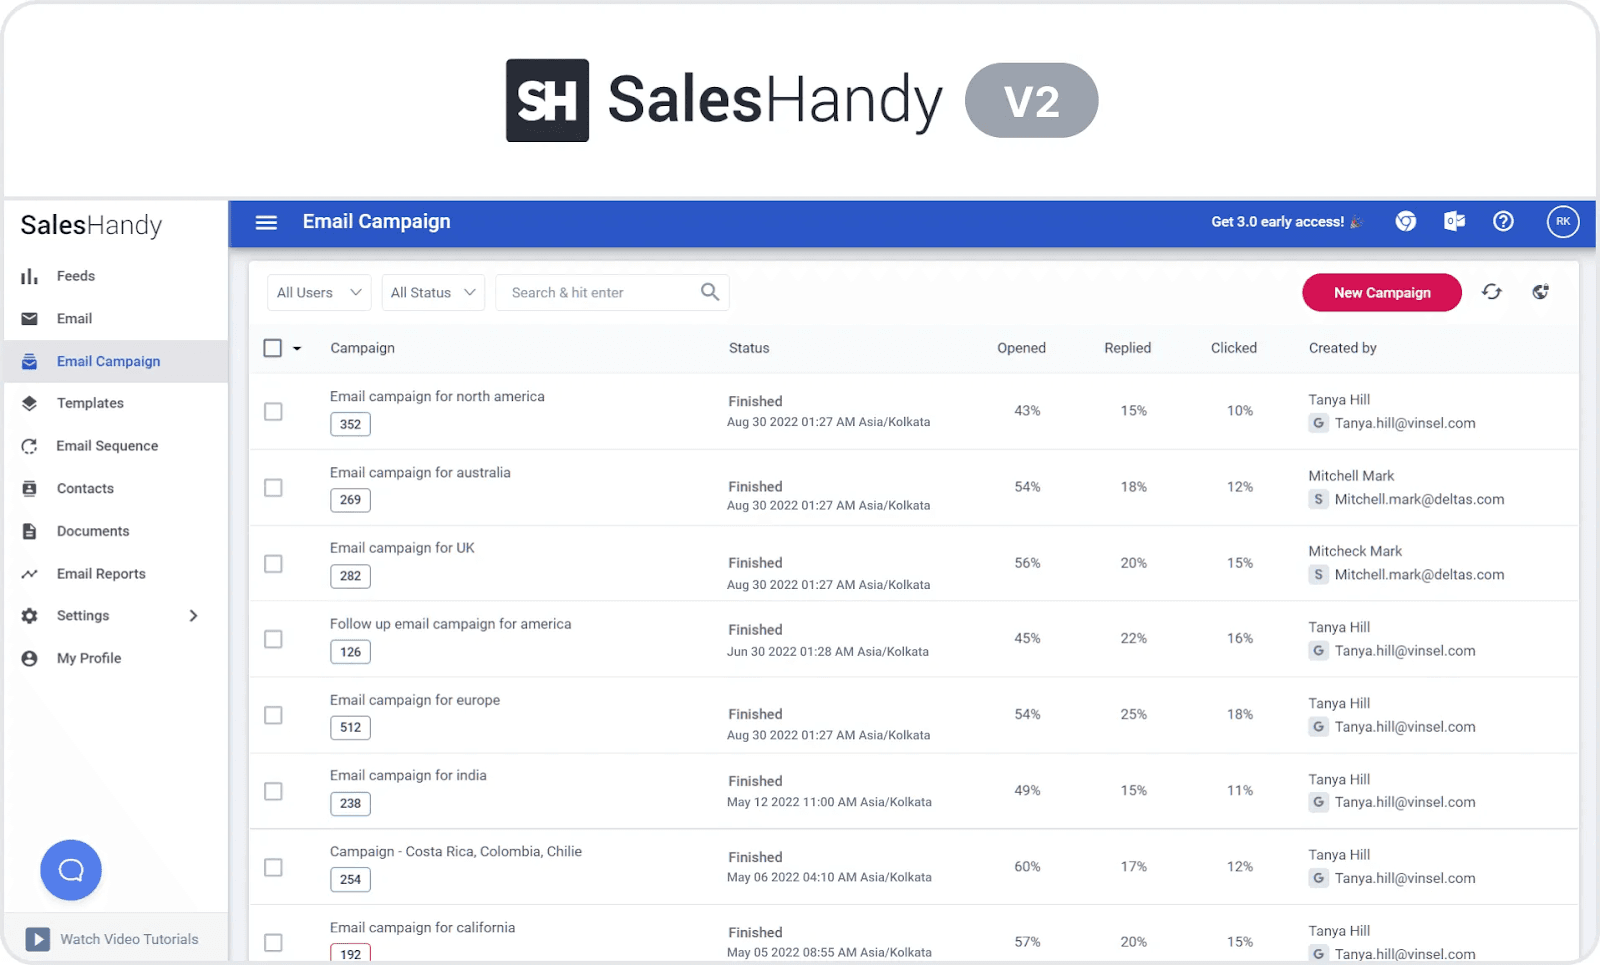Click the Email Campaign sidebar icon
Screen dimensions: 1600x965
click(x=30, y=361)
